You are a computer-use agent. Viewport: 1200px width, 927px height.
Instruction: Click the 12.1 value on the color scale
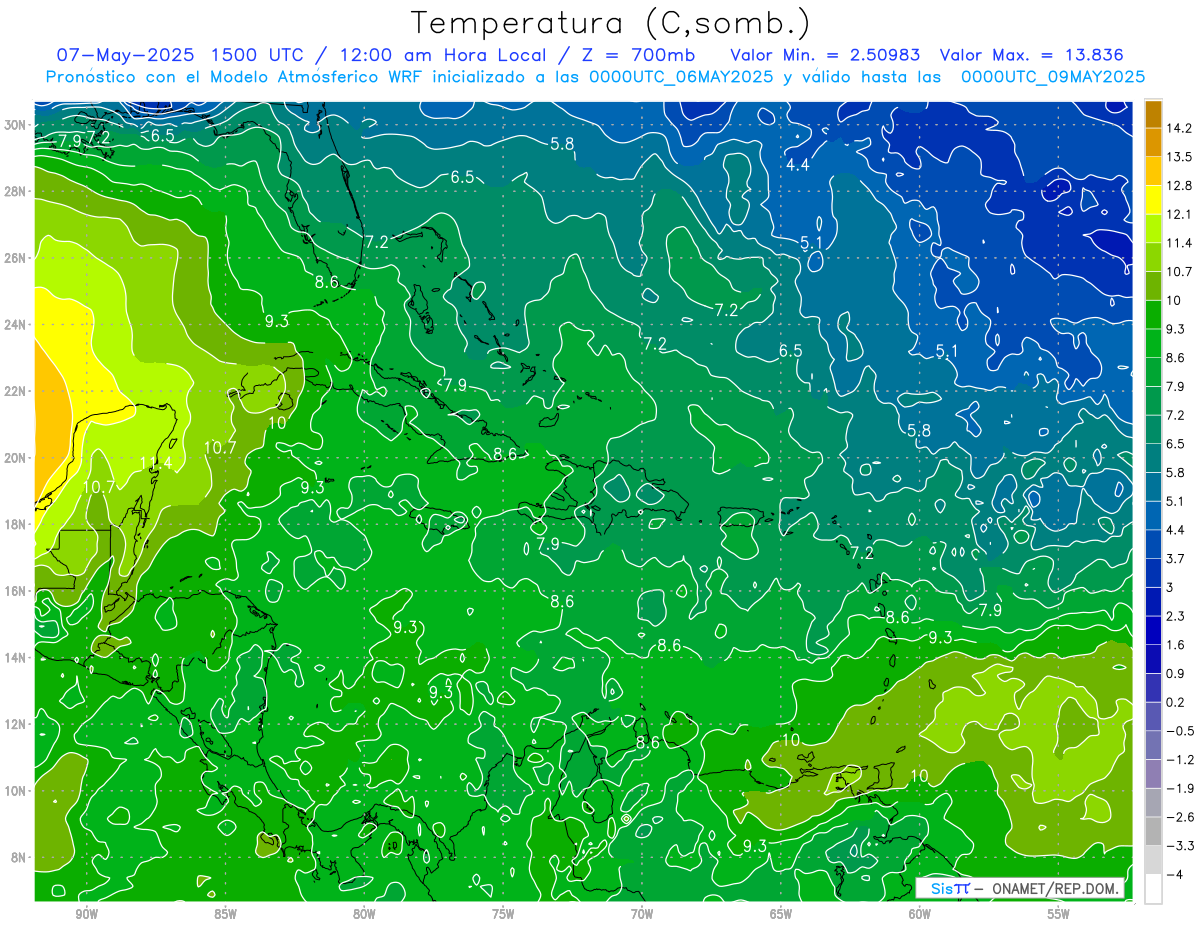[x=1180, y=214]
